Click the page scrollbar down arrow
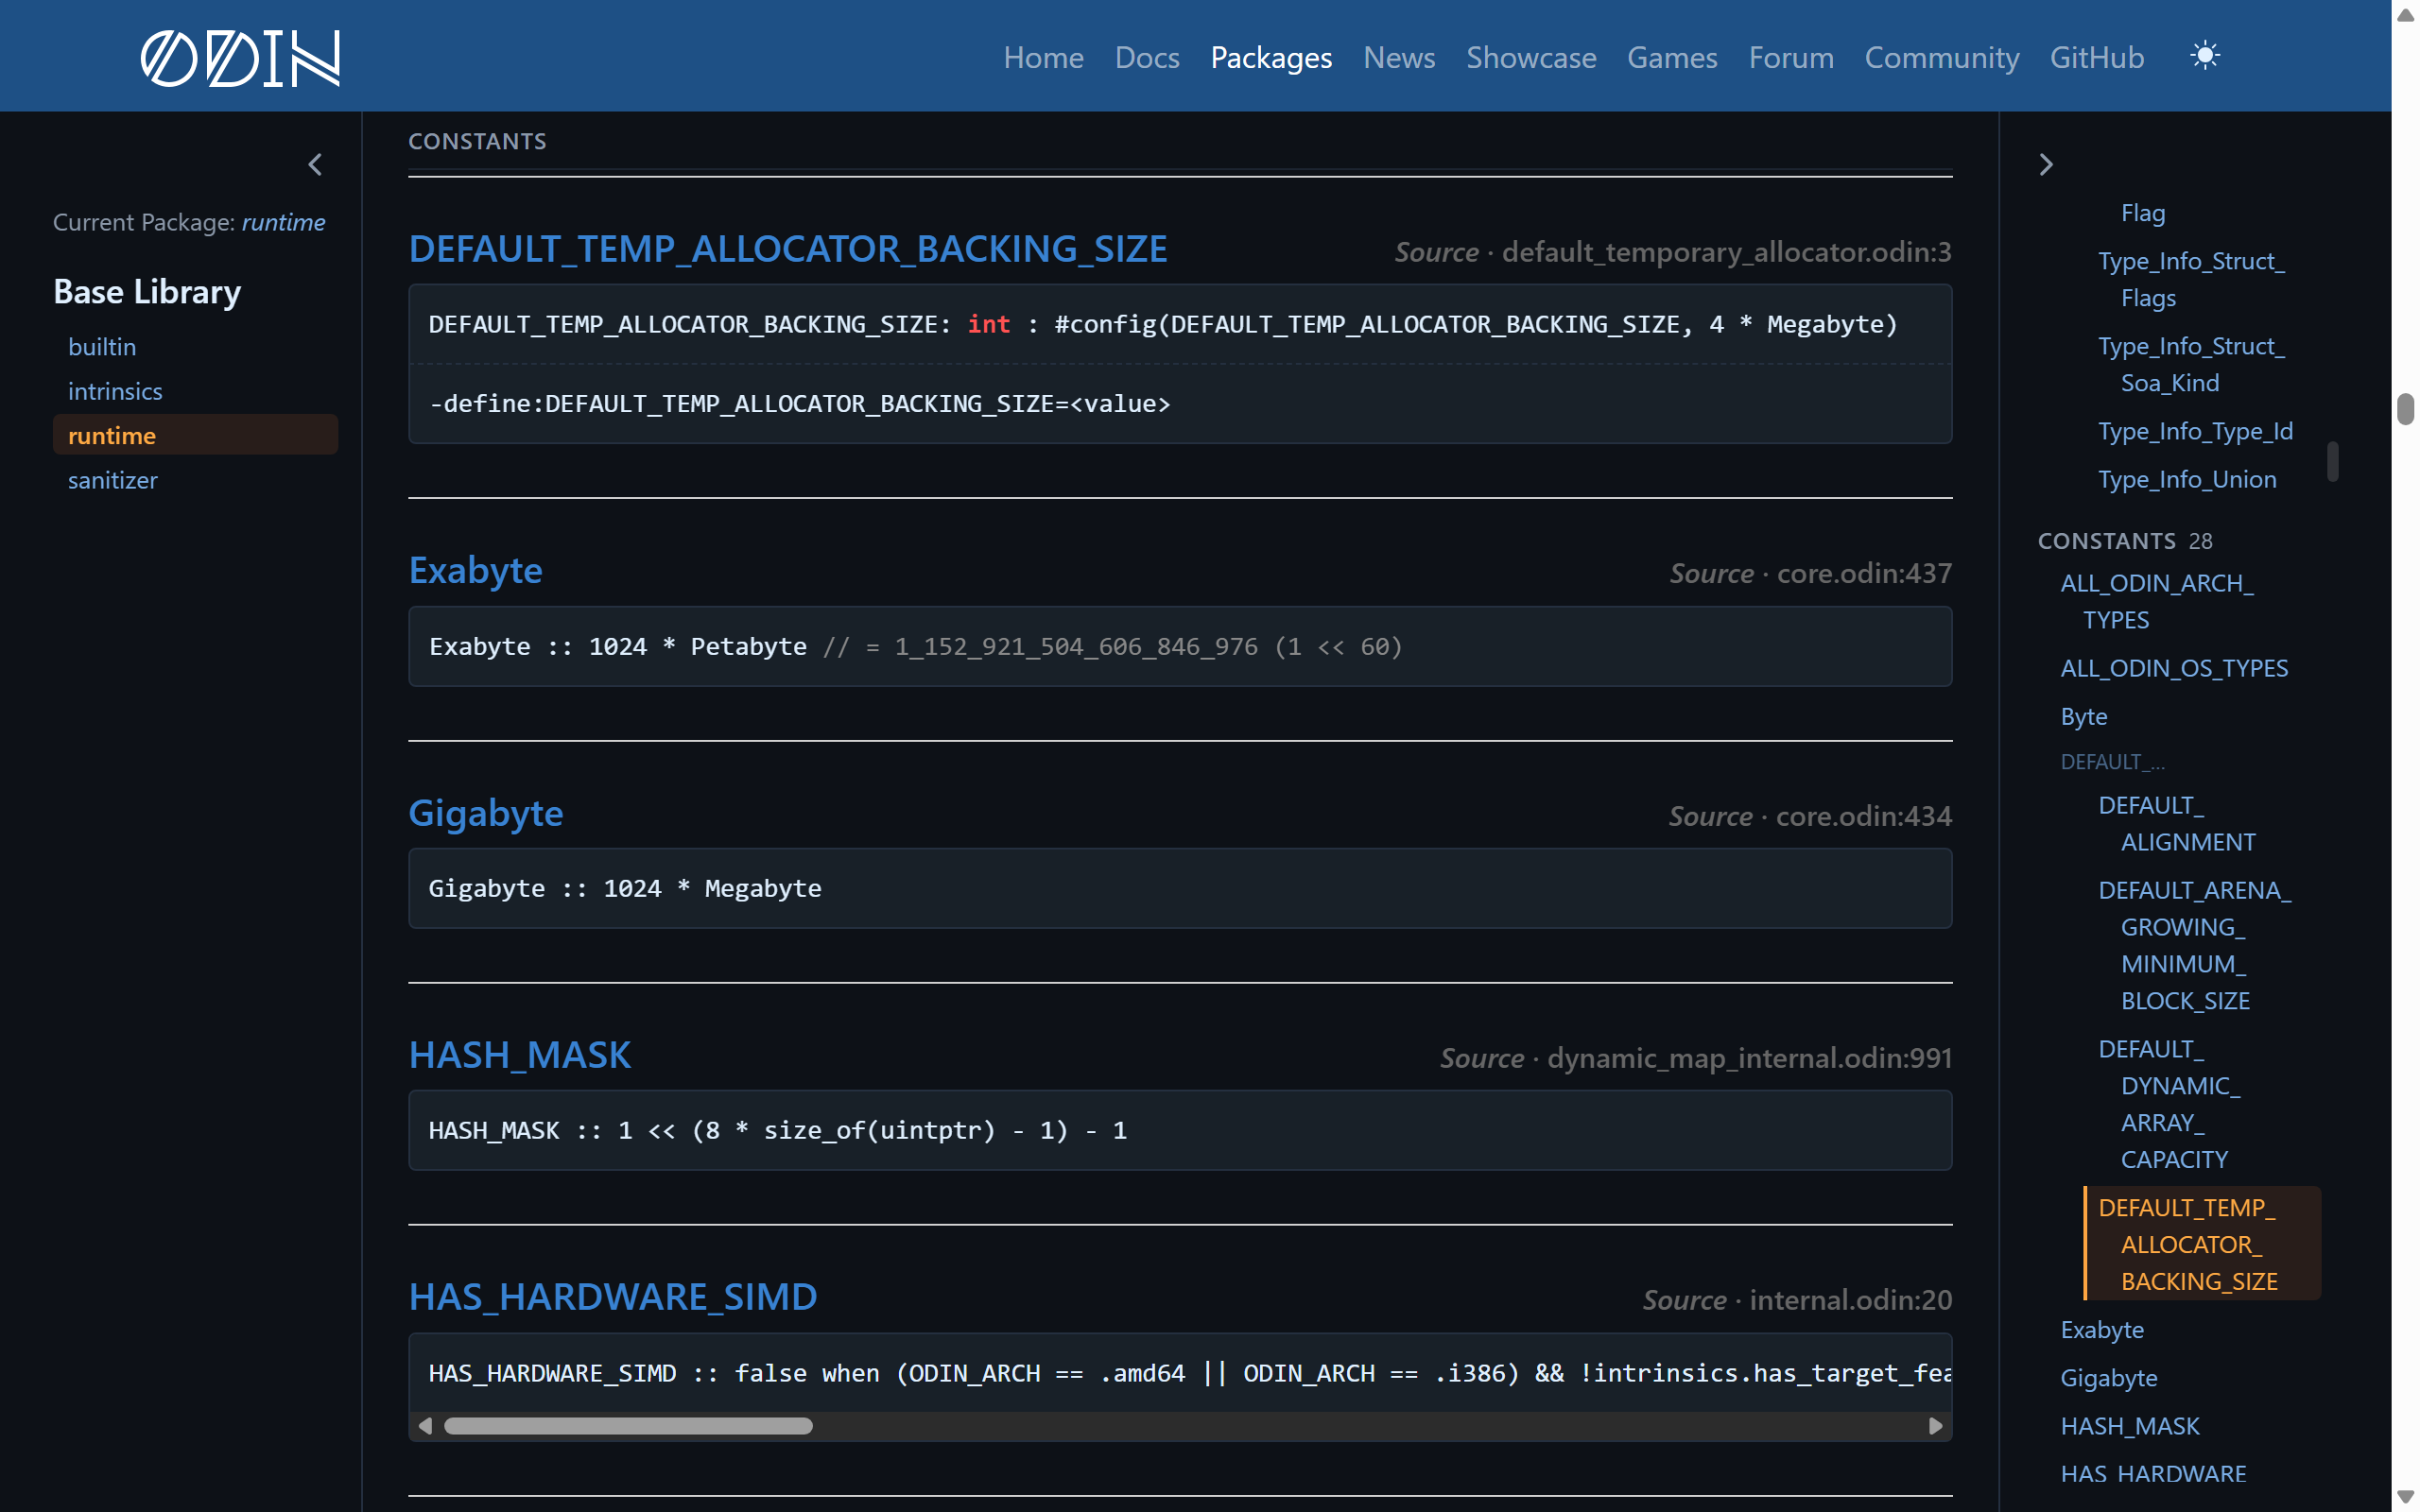Viewport: 2420px width, 1512px height. 2405,1497
